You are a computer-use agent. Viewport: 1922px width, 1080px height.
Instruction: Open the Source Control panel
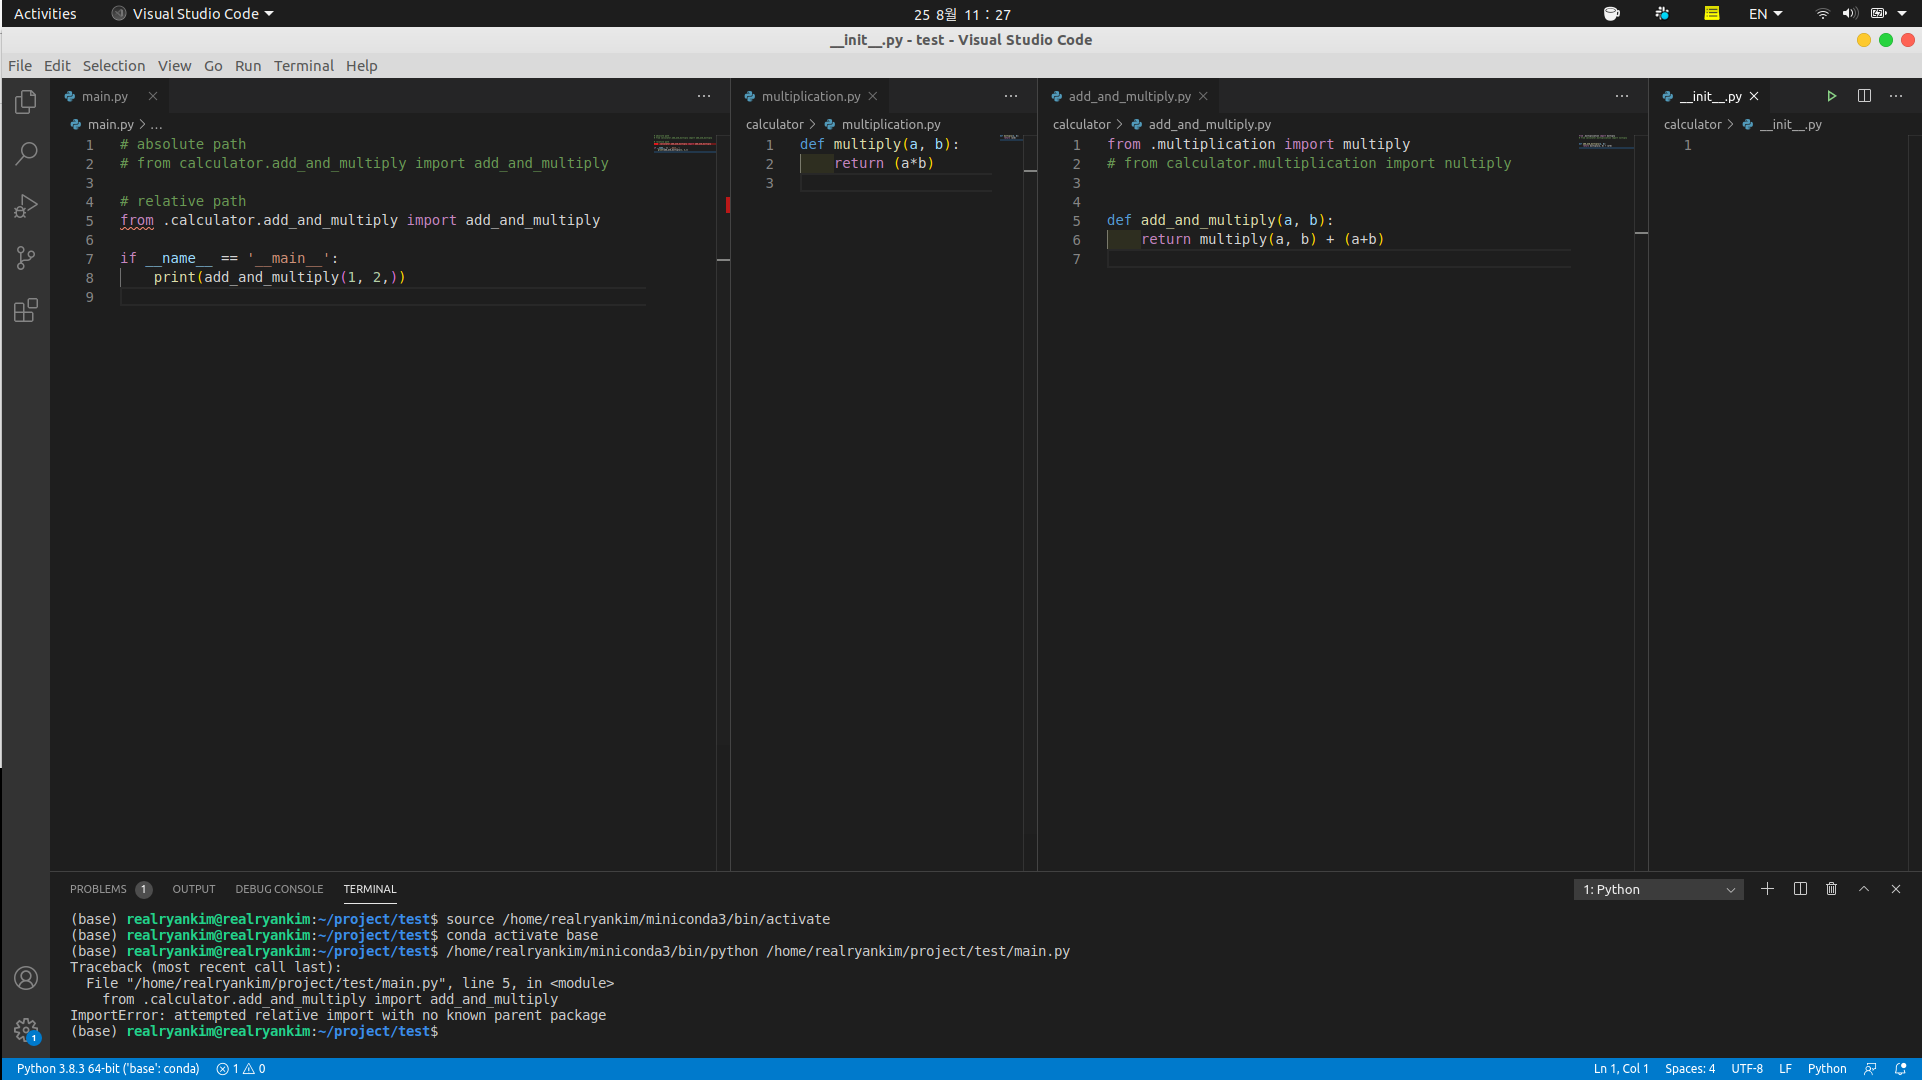tap(26, 258)
